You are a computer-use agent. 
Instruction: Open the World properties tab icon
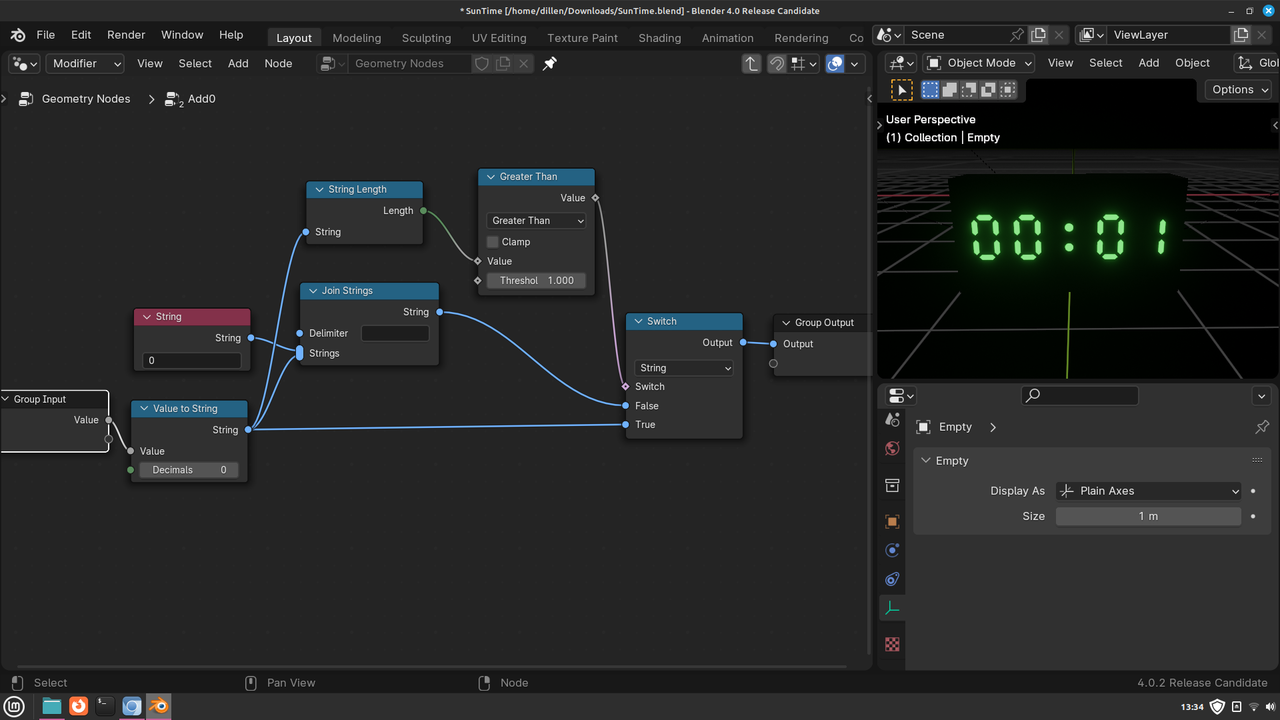click(892, 449)
